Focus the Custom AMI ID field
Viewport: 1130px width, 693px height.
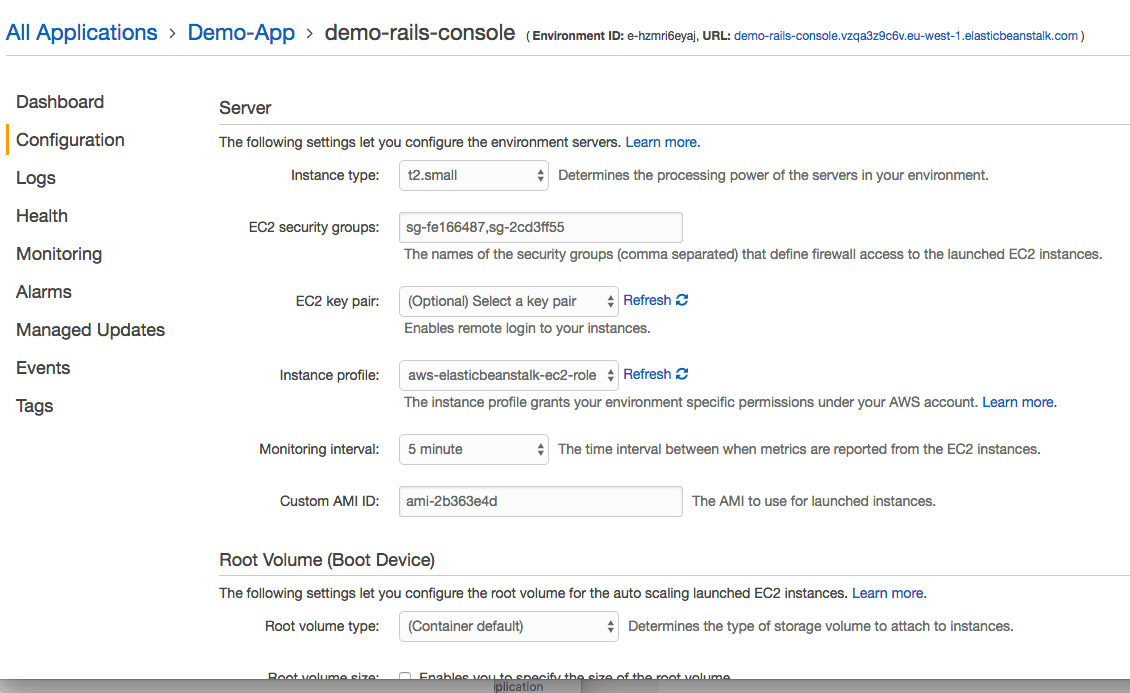540,501
